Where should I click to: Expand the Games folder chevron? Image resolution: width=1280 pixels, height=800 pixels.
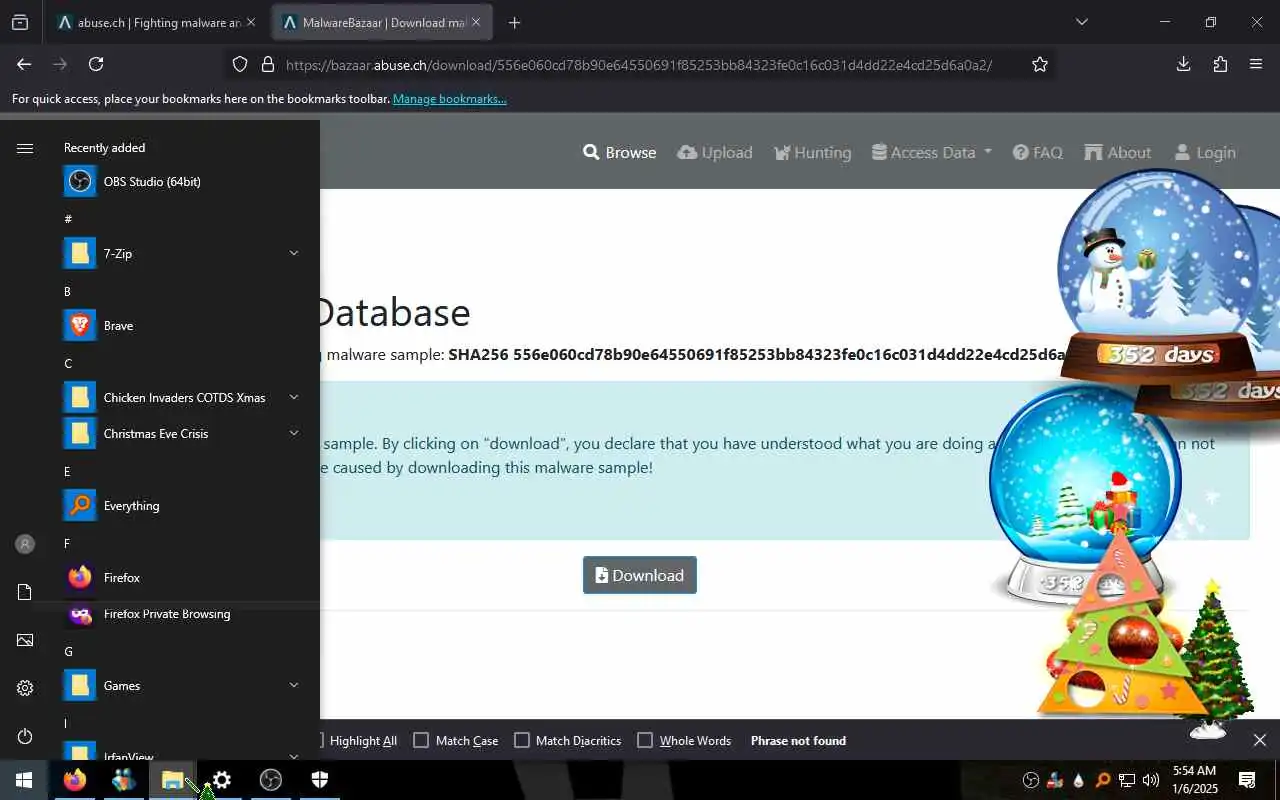click(x=294, y=686)
